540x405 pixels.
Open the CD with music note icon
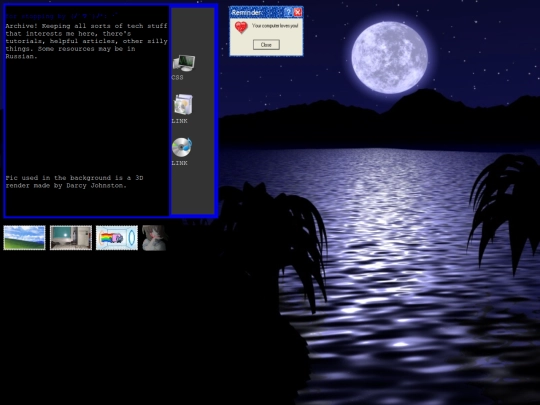click(x=182, y=147)
